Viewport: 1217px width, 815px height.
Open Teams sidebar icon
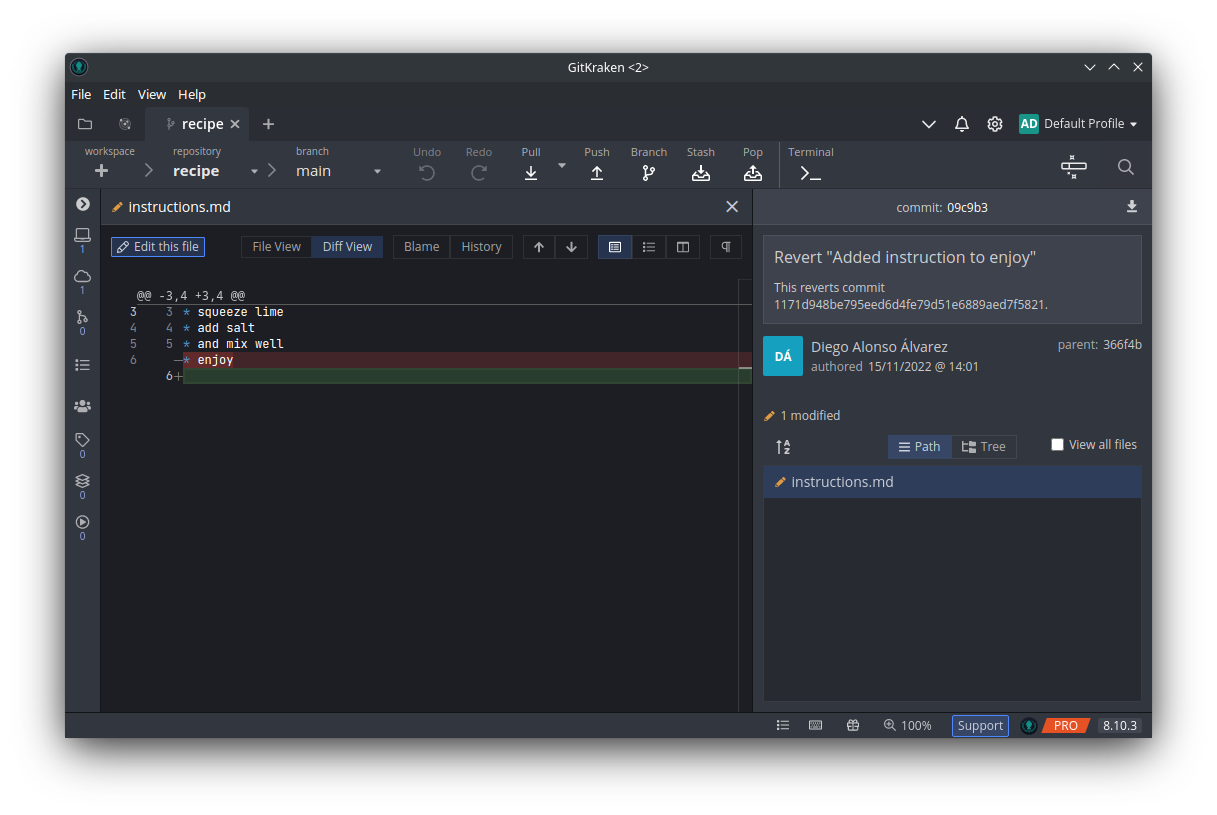83,406
